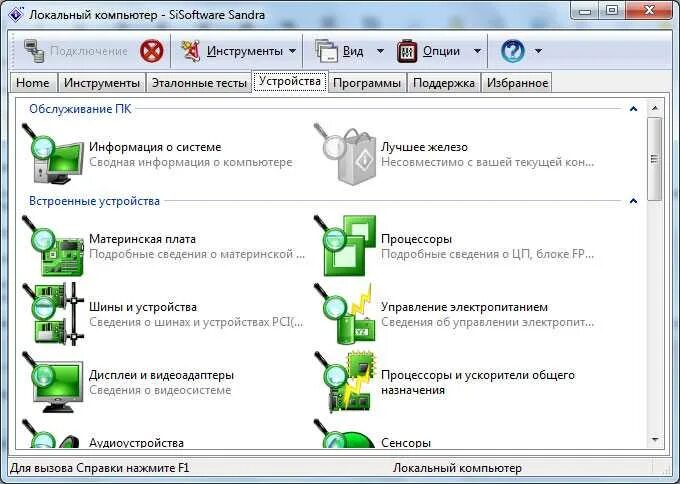Click the Сведения о видеосистеме description
680x484 pixels.
coord(160,390)
